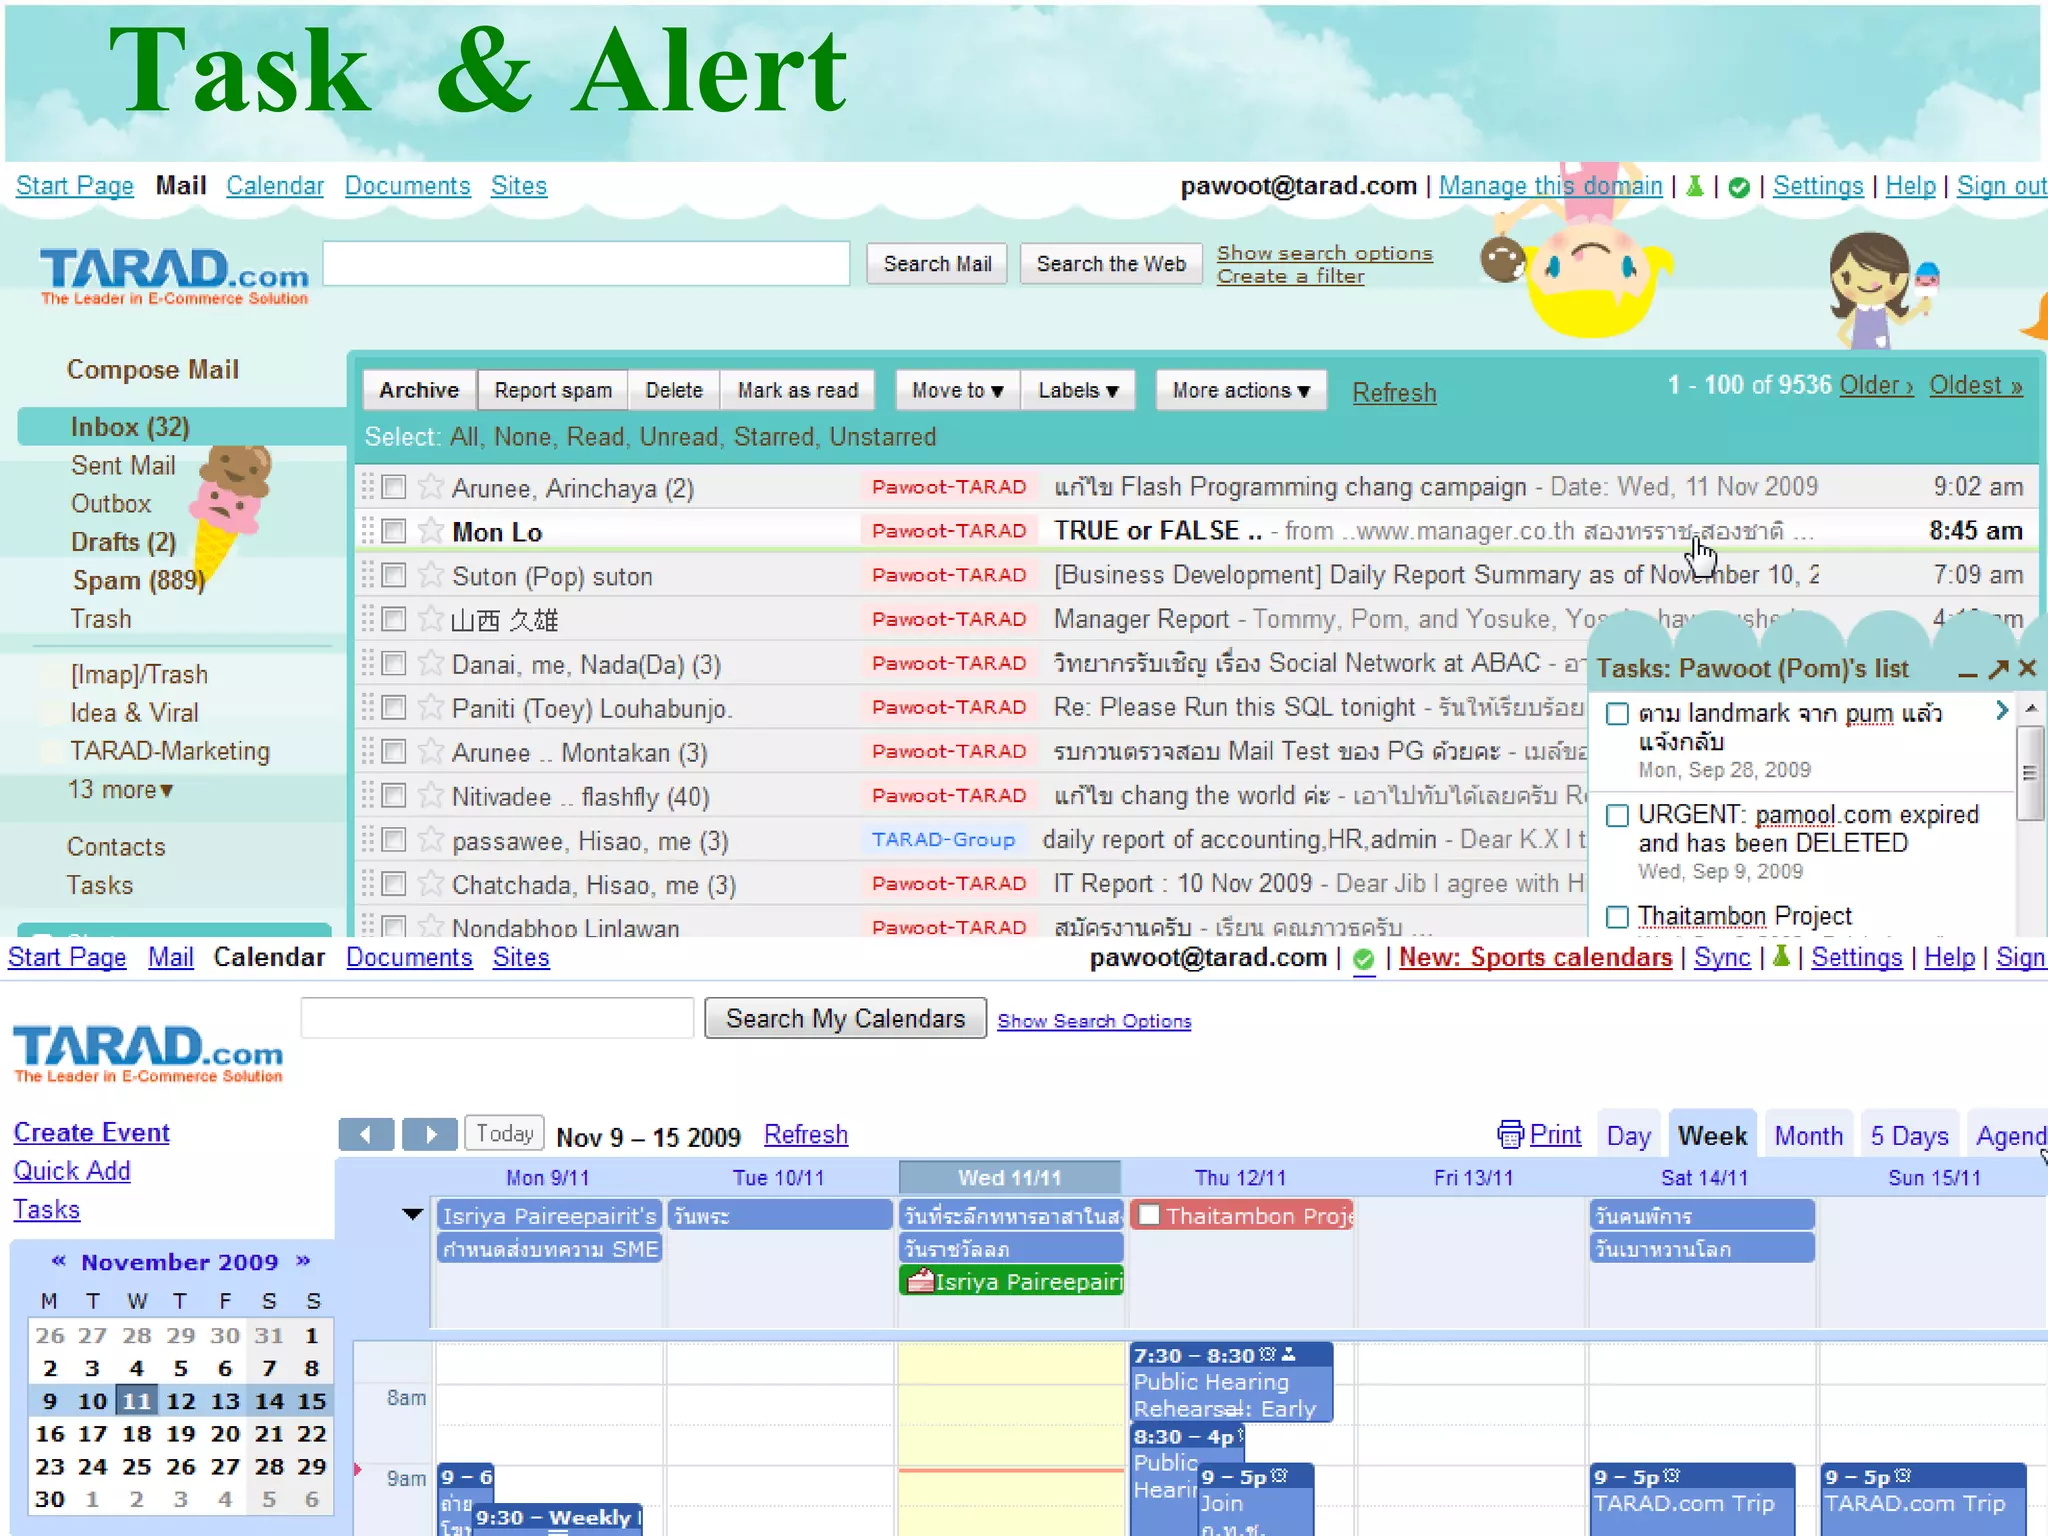Screen dimensions: 2048x1536
Task: Go to previous month in mini calendar
Action: pos(59,1261)
